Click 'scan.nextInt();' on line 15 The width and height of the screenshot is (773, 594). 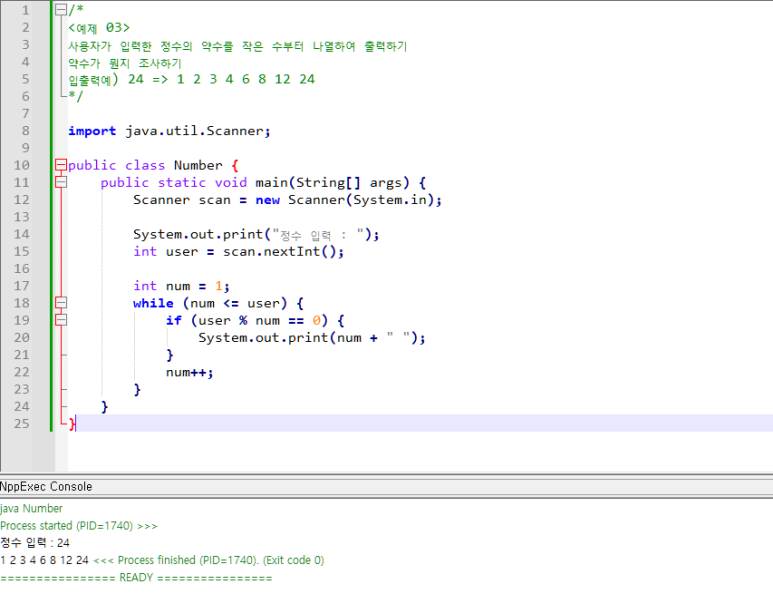point(283,251)
